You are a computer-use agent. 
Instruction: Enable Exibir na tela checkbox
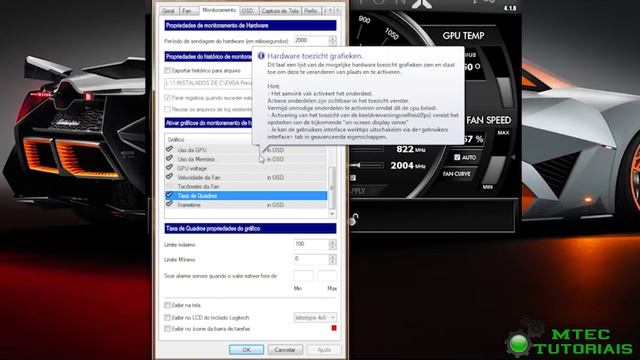167,305
